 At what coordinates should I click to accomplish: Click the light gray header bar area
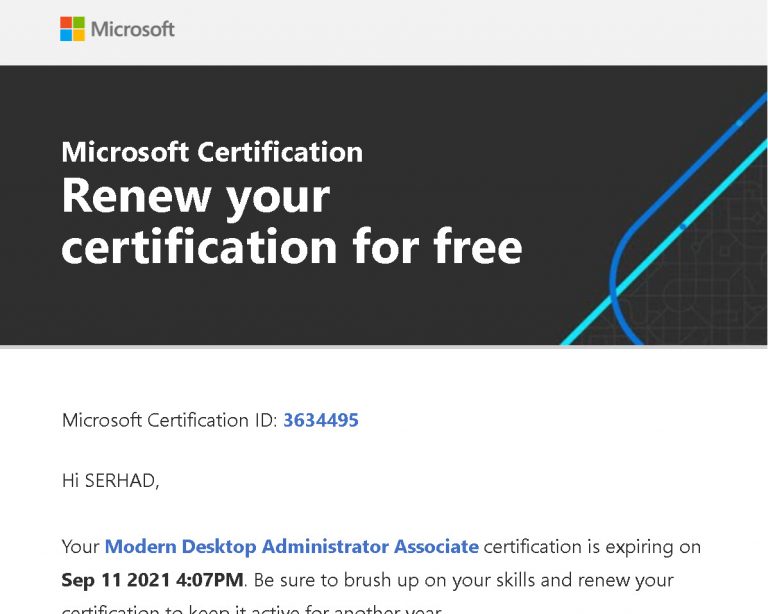click(450, 30)
